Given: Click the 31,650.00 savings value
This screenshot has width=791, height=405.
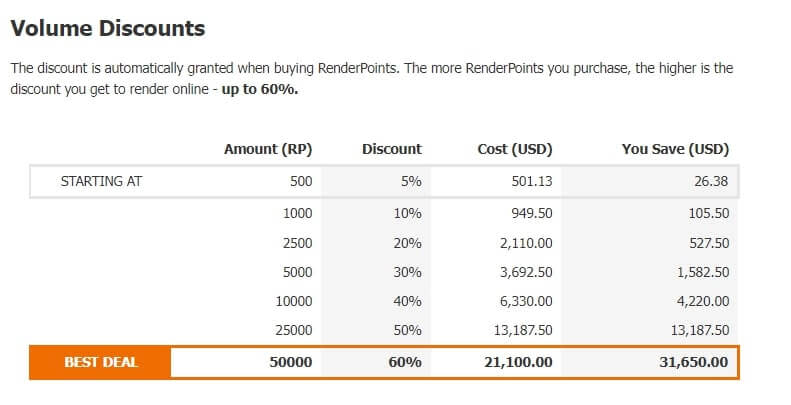Looking at the screenshot, I should (694, 362).
